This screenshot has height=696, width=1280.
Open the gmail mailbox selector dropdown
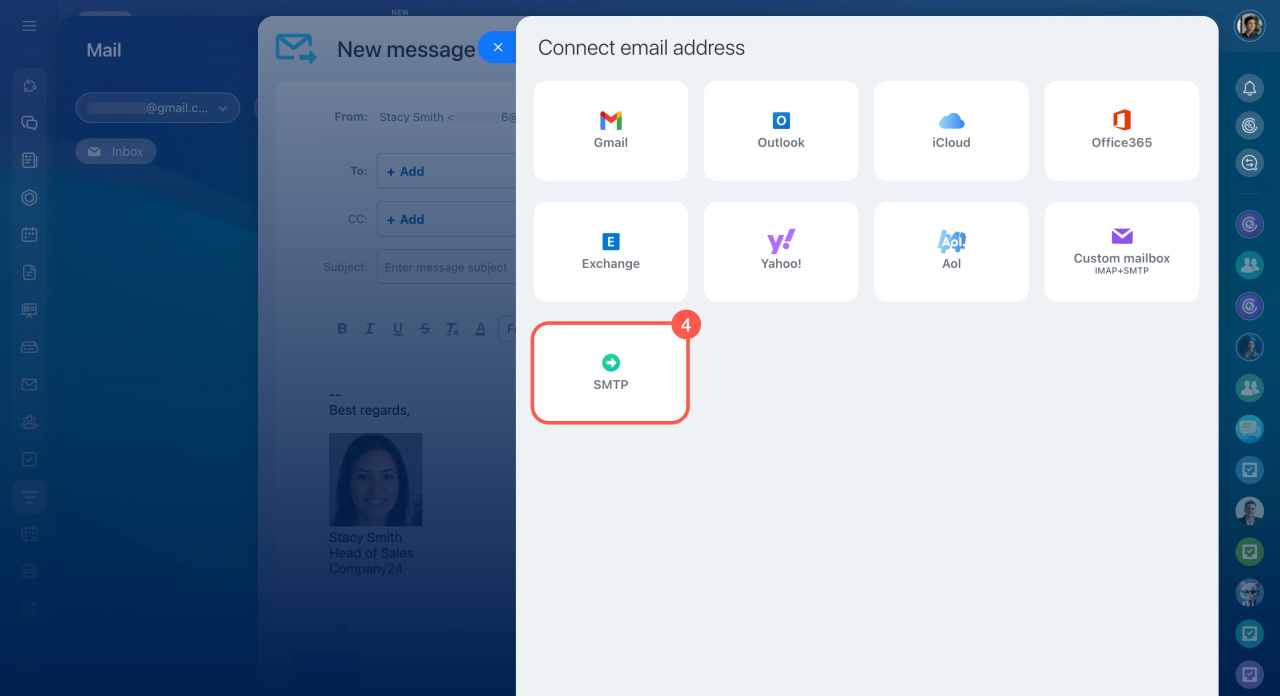pos(158,108)
